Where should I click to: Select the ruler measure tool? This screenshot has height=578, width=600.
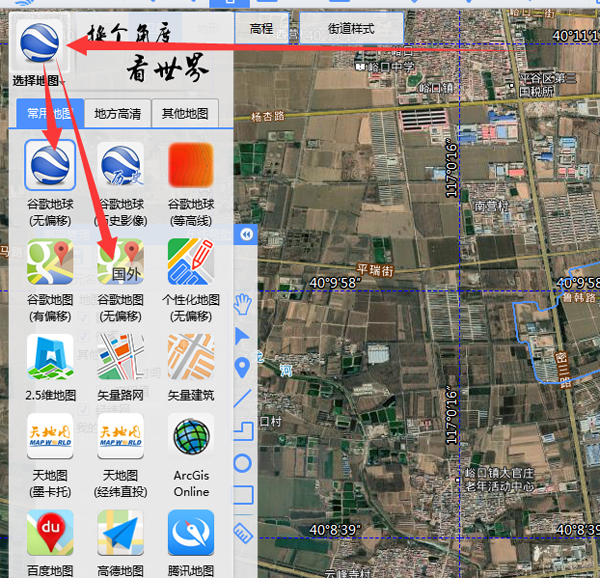(x=243, y=532)
